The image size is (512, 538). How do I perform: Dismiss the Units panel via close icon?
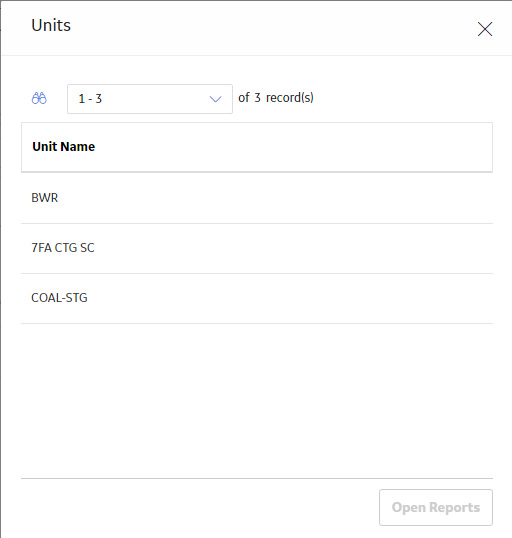(x=485, y=29)
